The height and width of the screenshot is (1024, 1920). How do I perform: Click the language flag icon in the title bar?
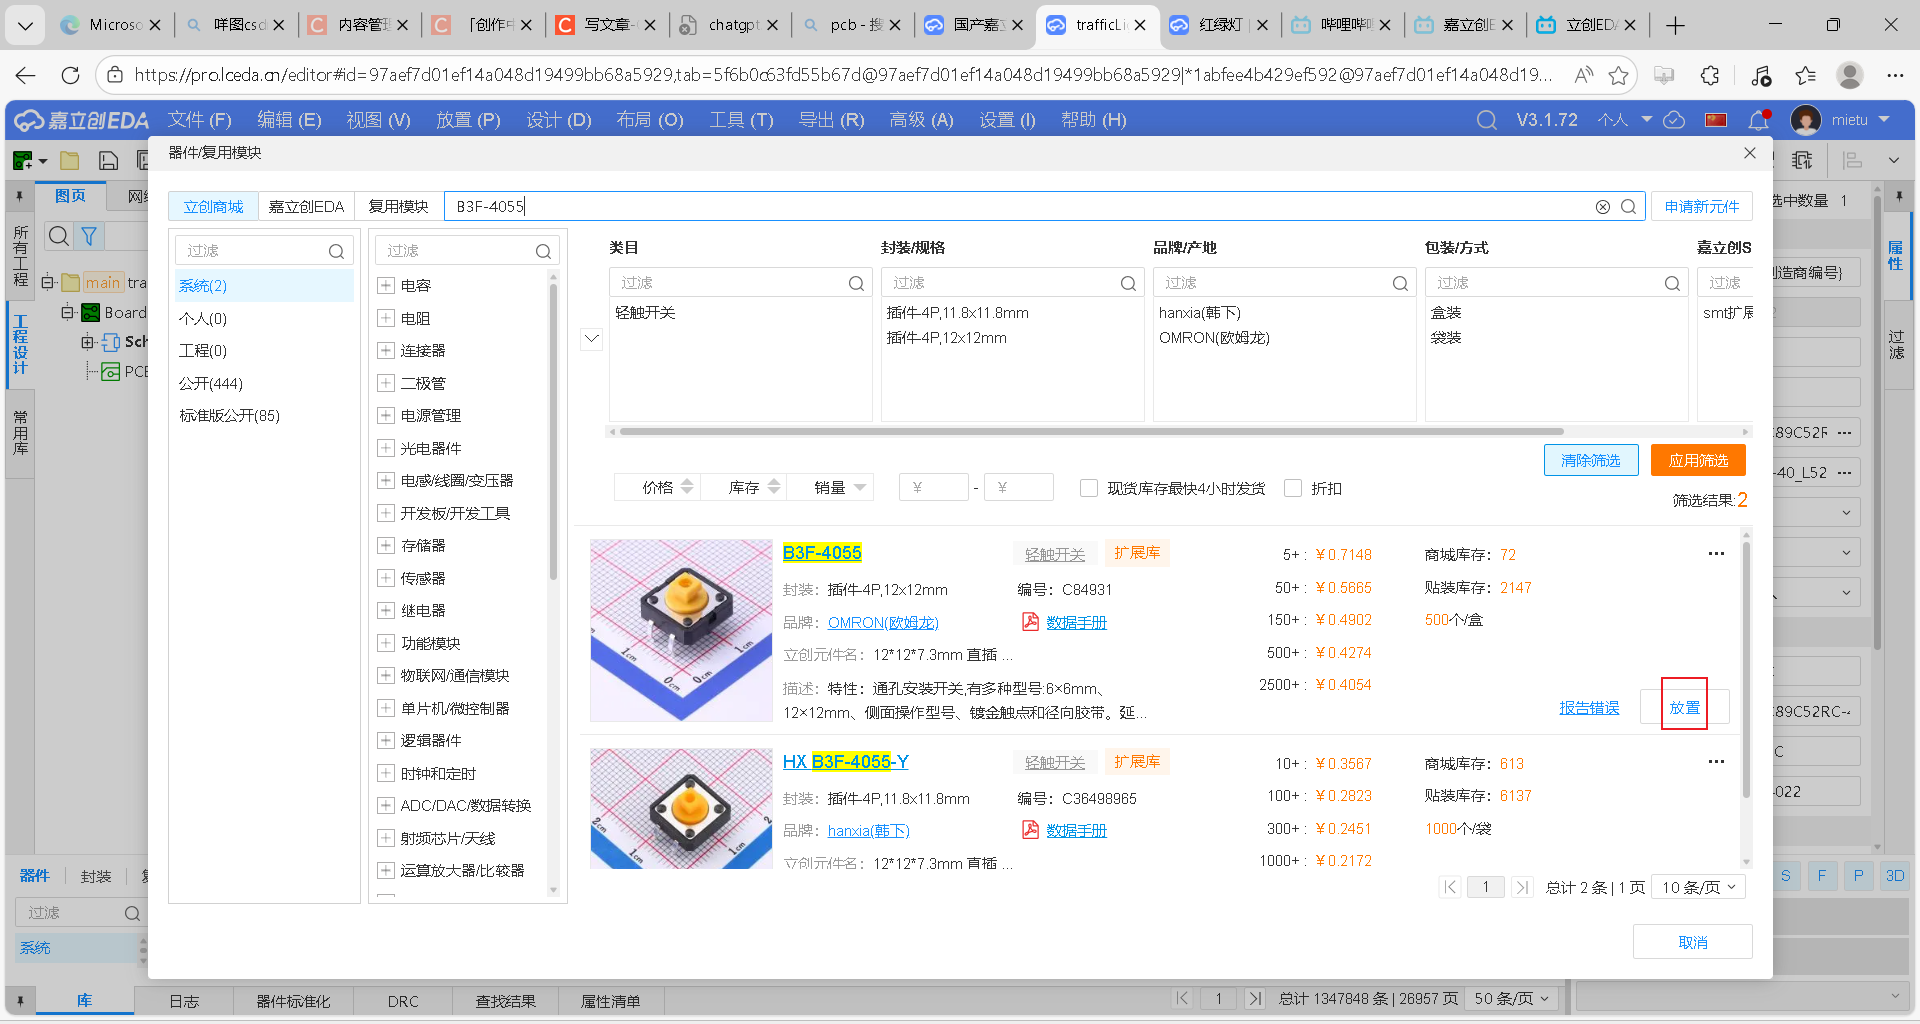click(1716, 119)
